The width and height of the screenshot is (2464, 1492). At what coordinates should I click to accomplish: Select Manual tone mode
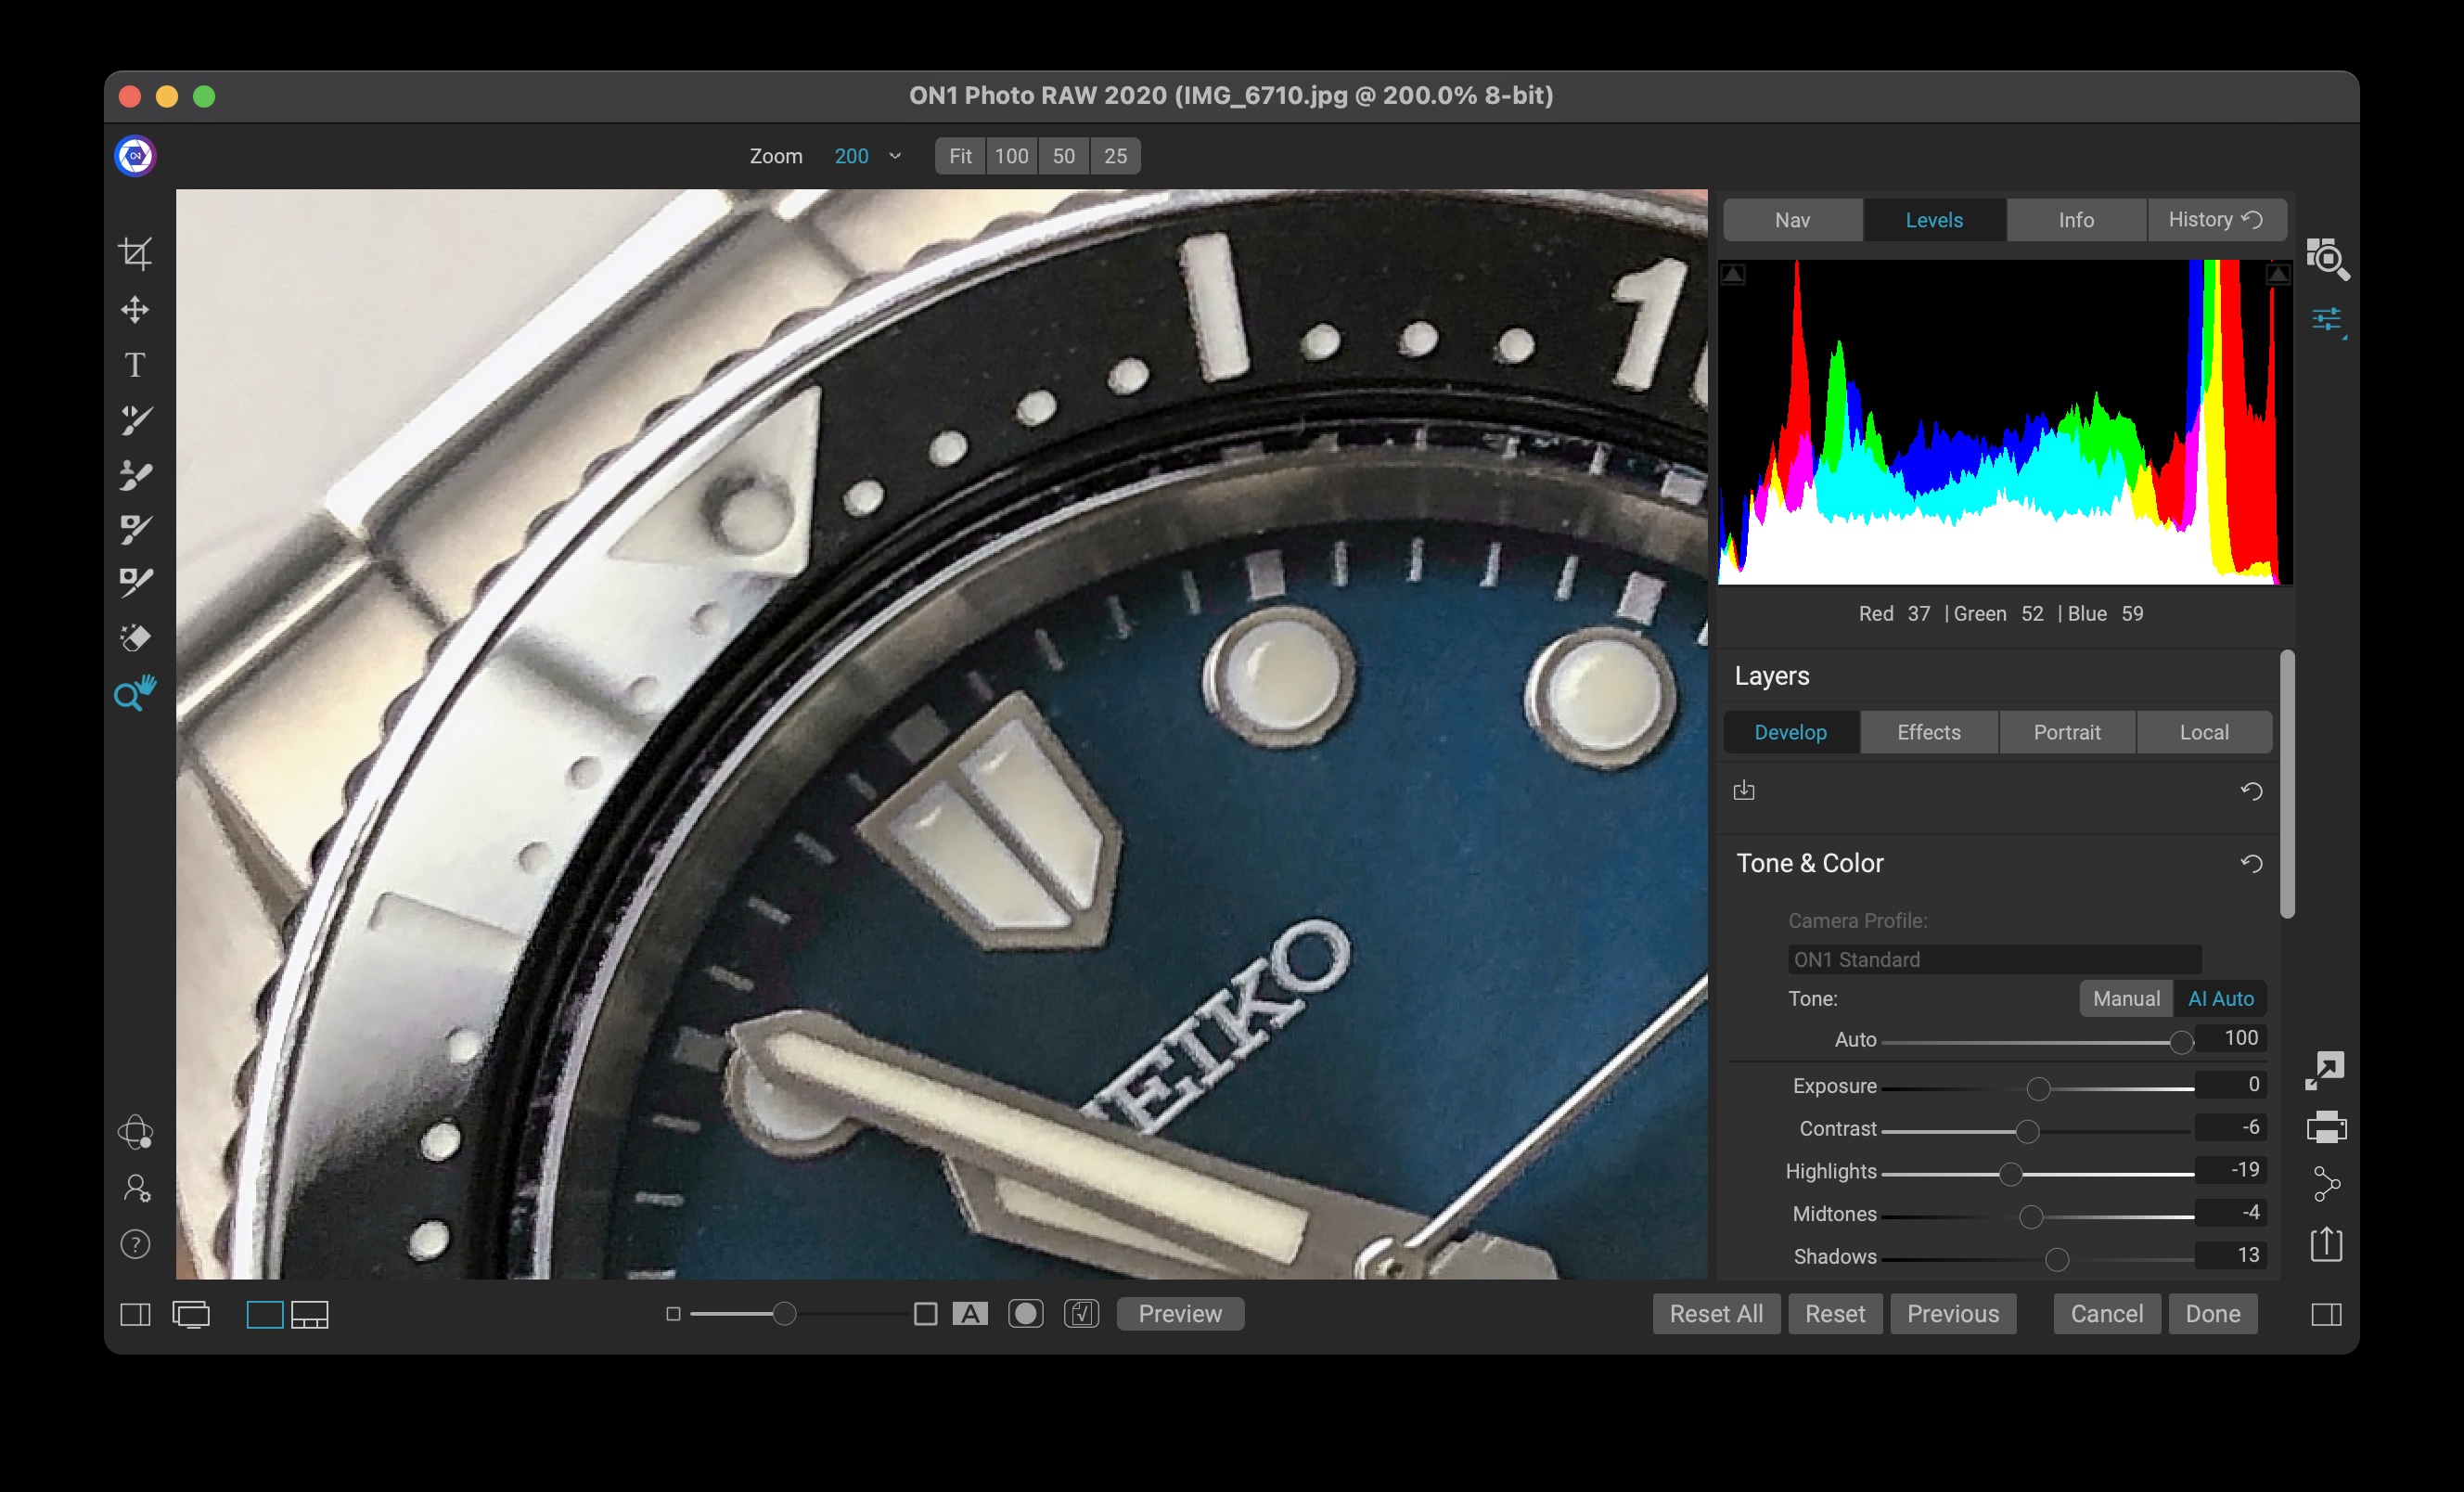tap(2126, 998)
